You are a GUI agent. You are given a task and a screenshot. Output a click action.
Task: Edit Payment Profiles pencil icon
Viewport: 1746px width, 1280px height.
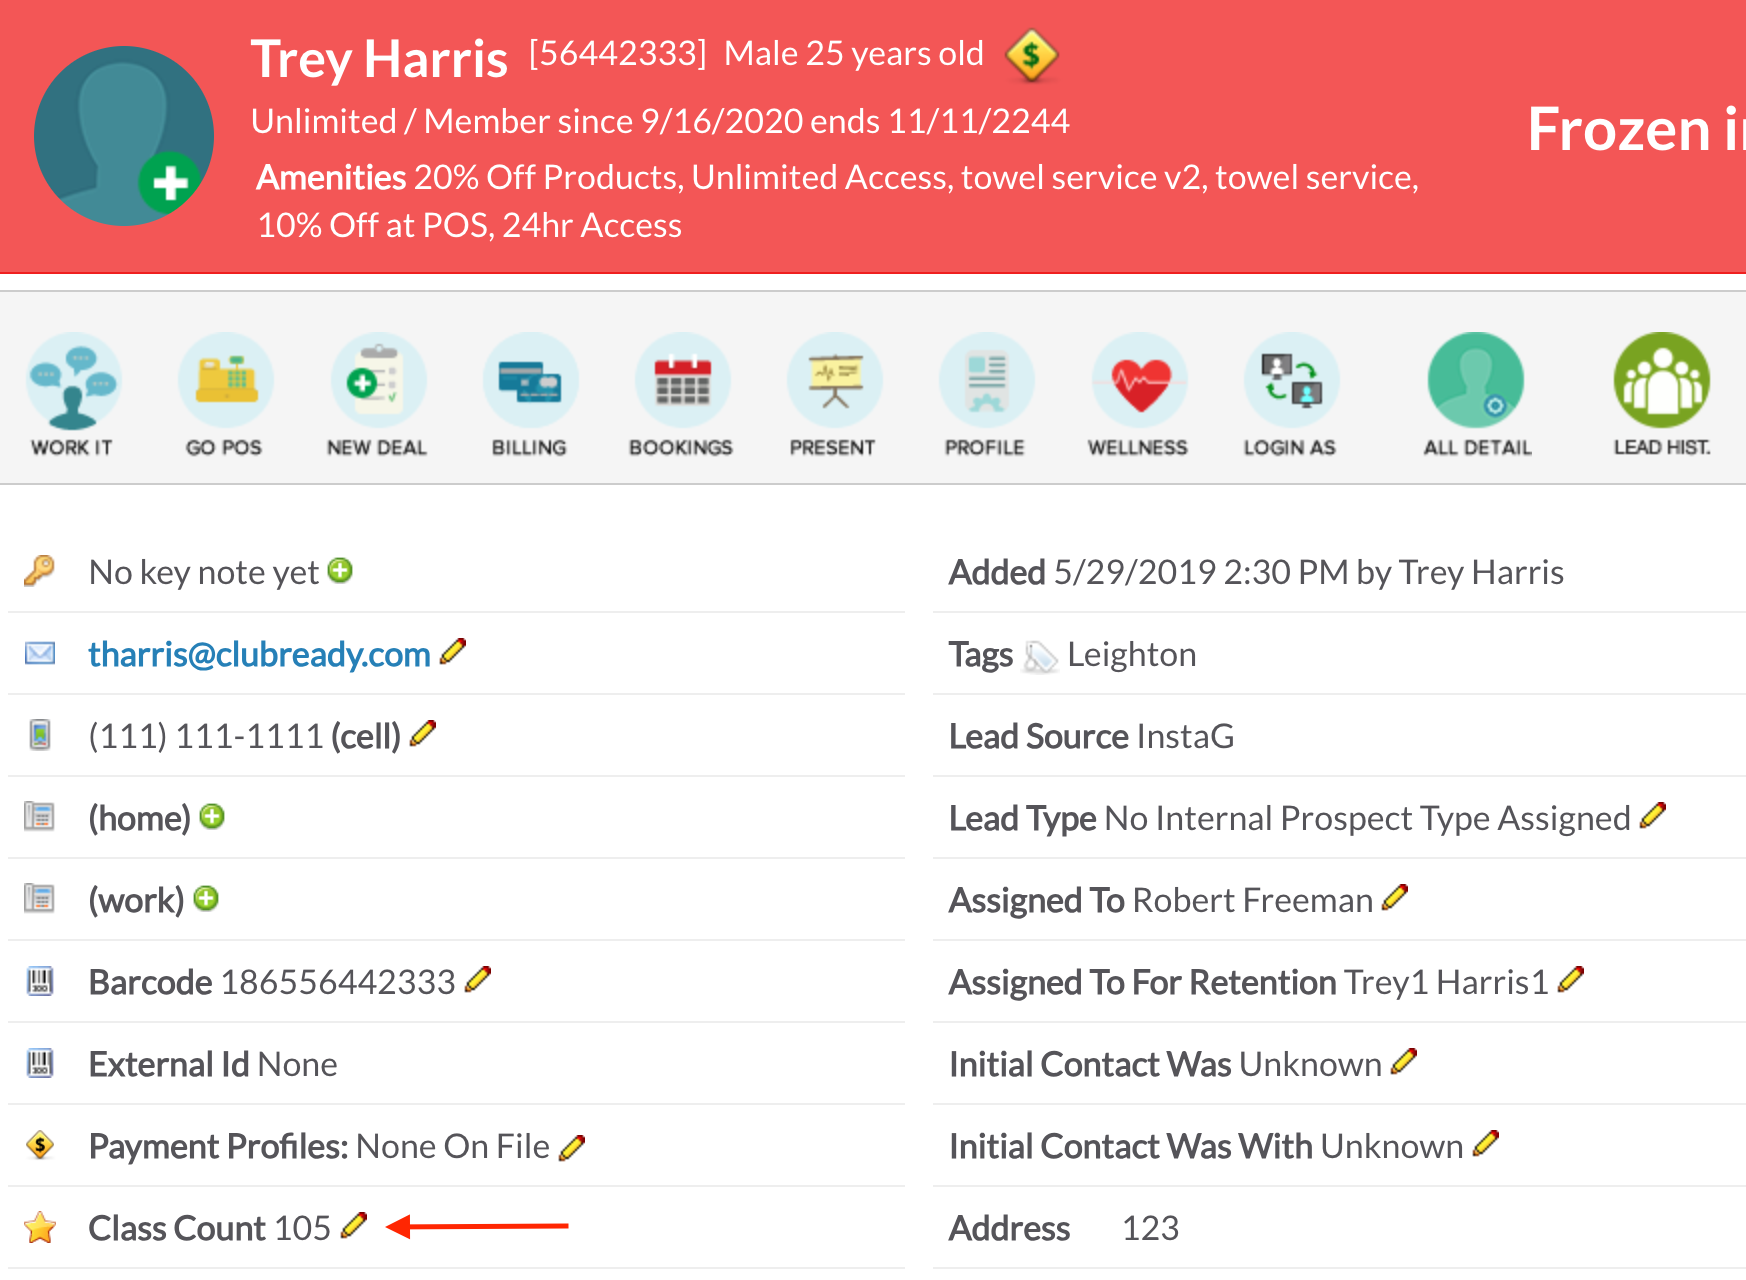pyautogui.click(x=572, y=1147)
